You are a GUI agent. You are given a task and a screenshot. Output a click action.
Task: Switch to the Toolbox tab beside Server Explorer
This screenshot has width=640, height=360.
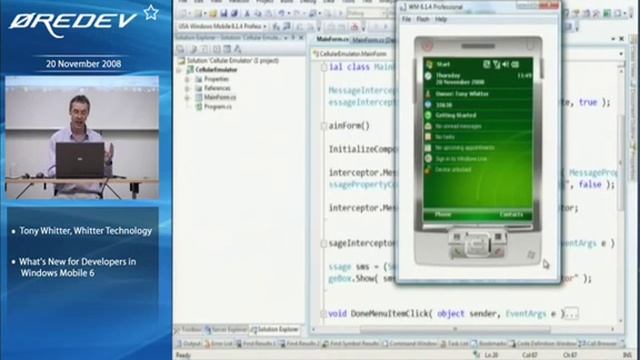pyautogui.click(x=189, y=329)
